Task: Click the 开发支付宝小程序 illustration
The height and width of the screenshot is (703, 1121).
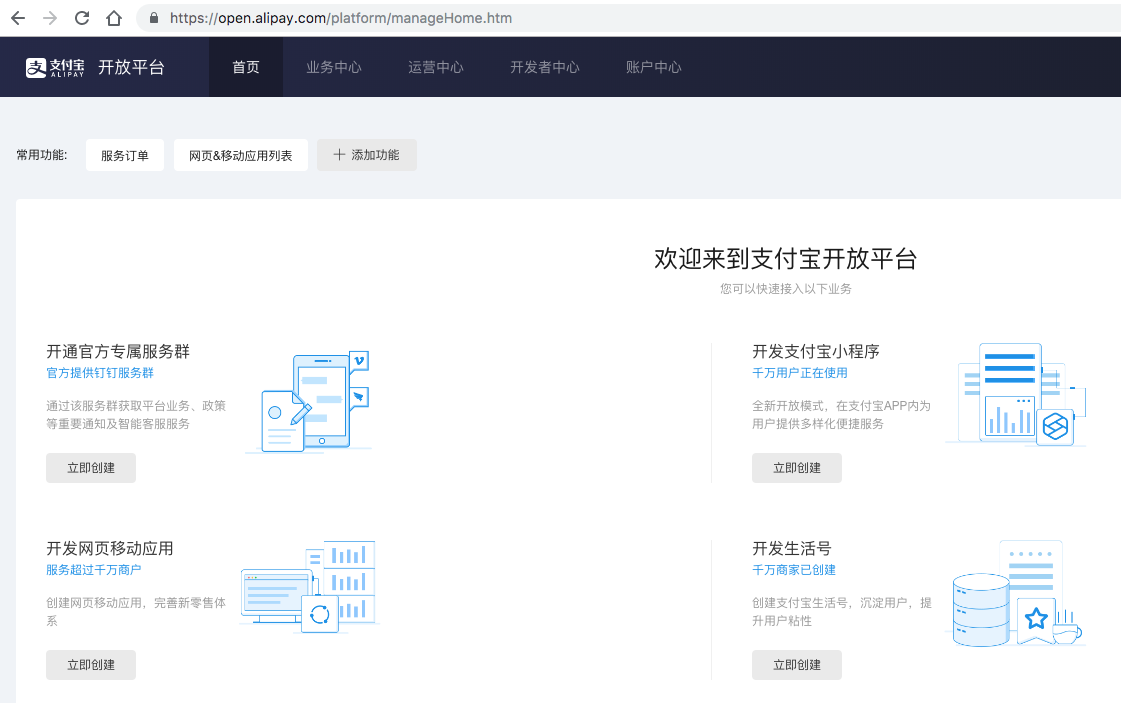Action: pyautogui.click(x=1014, y=394)
